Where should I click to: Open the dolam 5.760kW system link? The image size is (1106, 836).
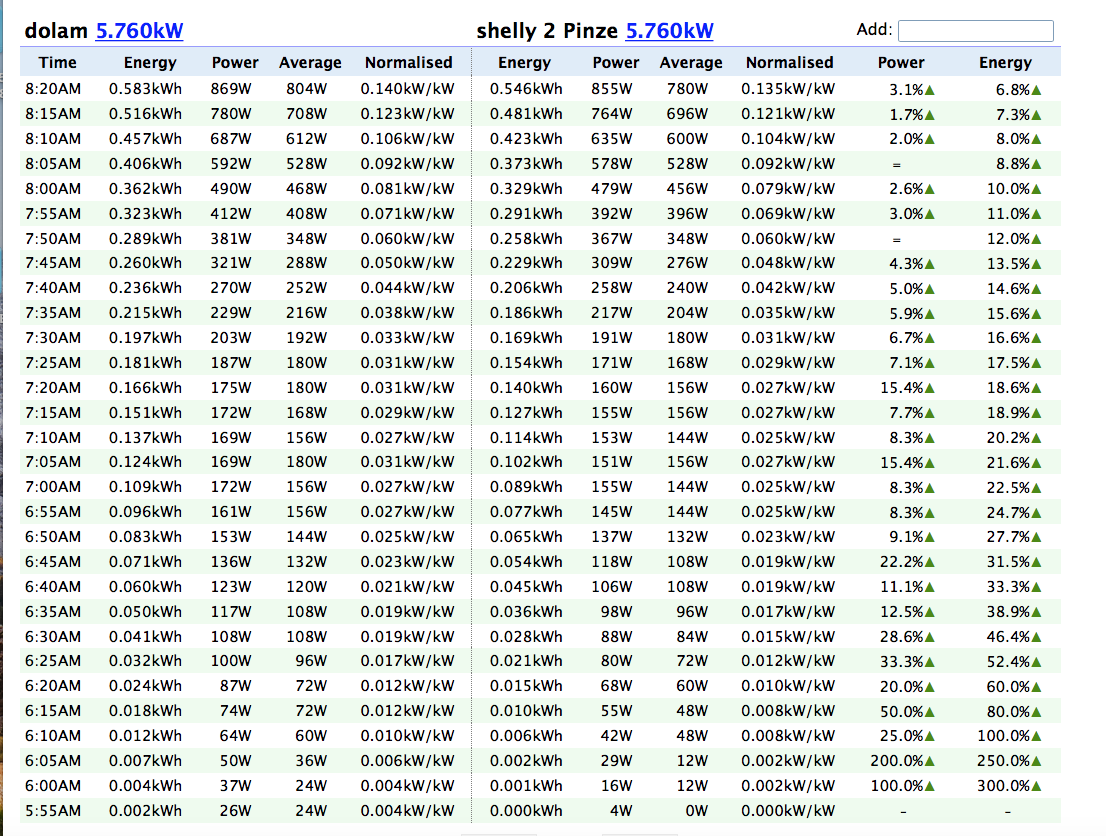(x=139, y=30)
